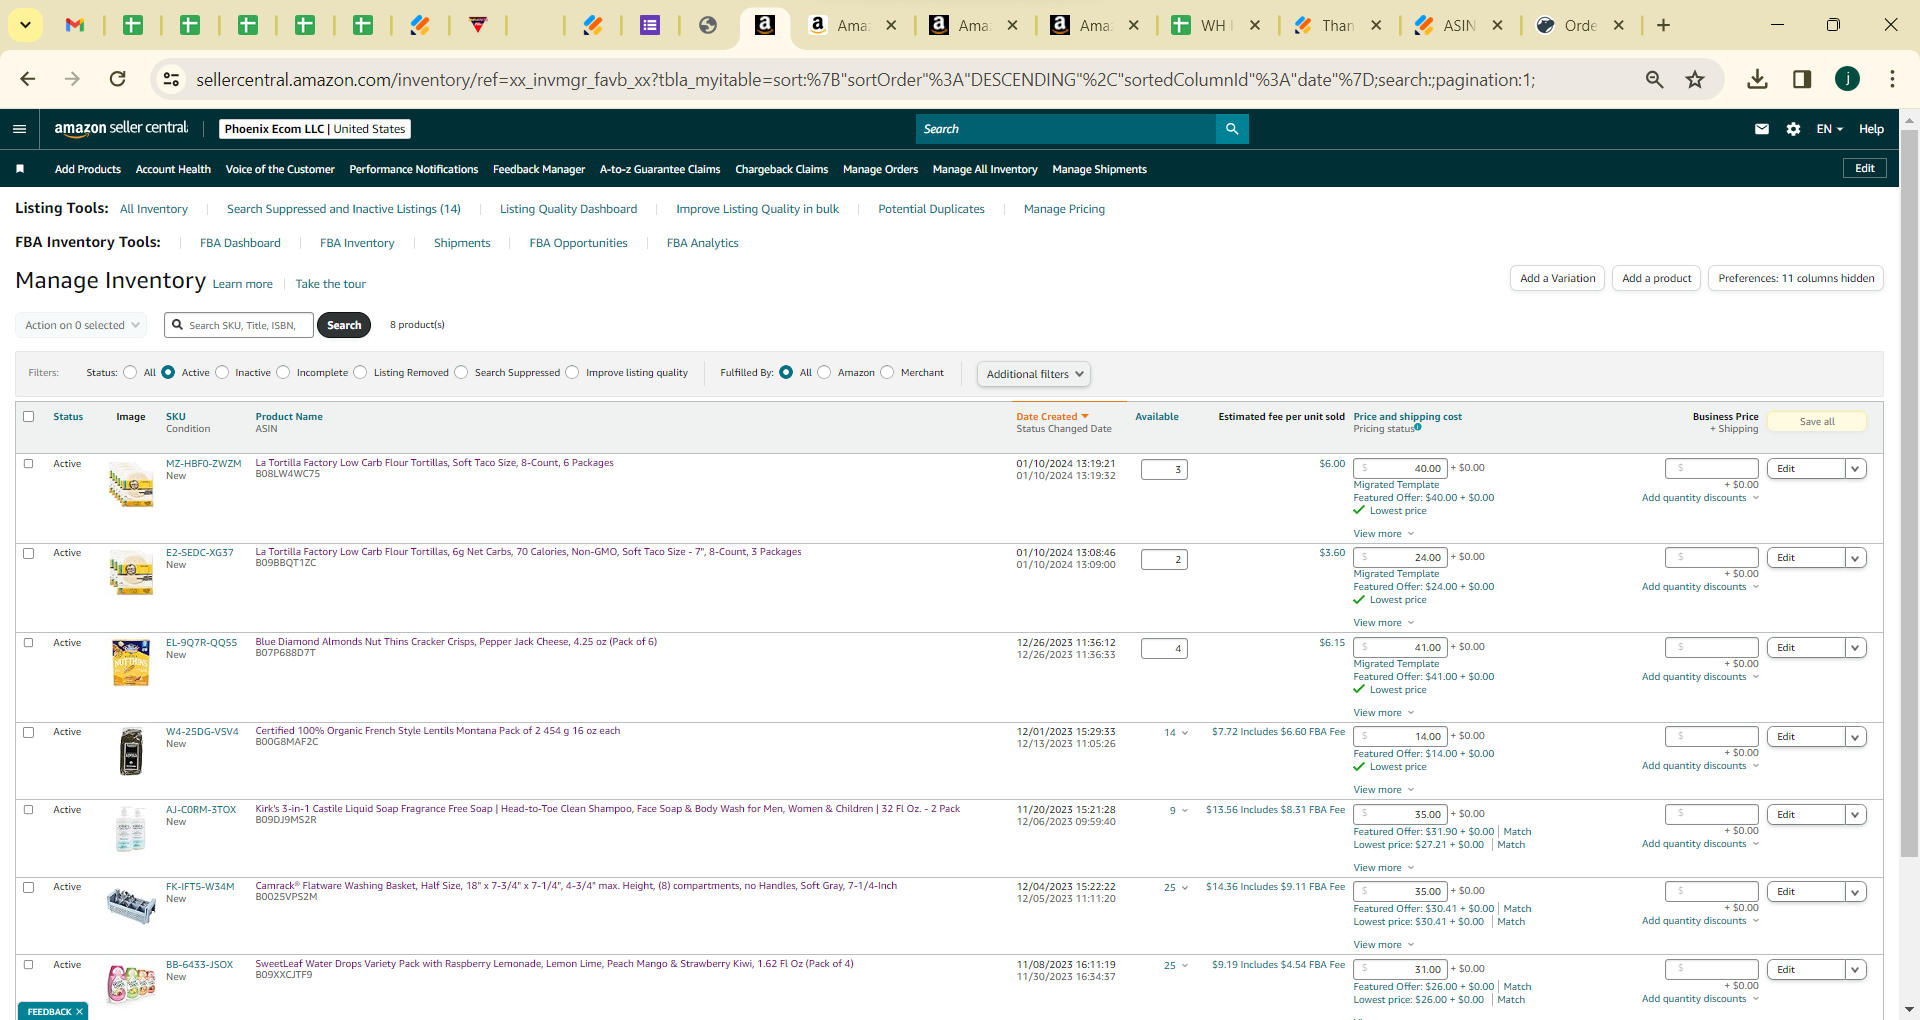Click price field for SKU W4-25DG-VSV4

(1400, 737)
